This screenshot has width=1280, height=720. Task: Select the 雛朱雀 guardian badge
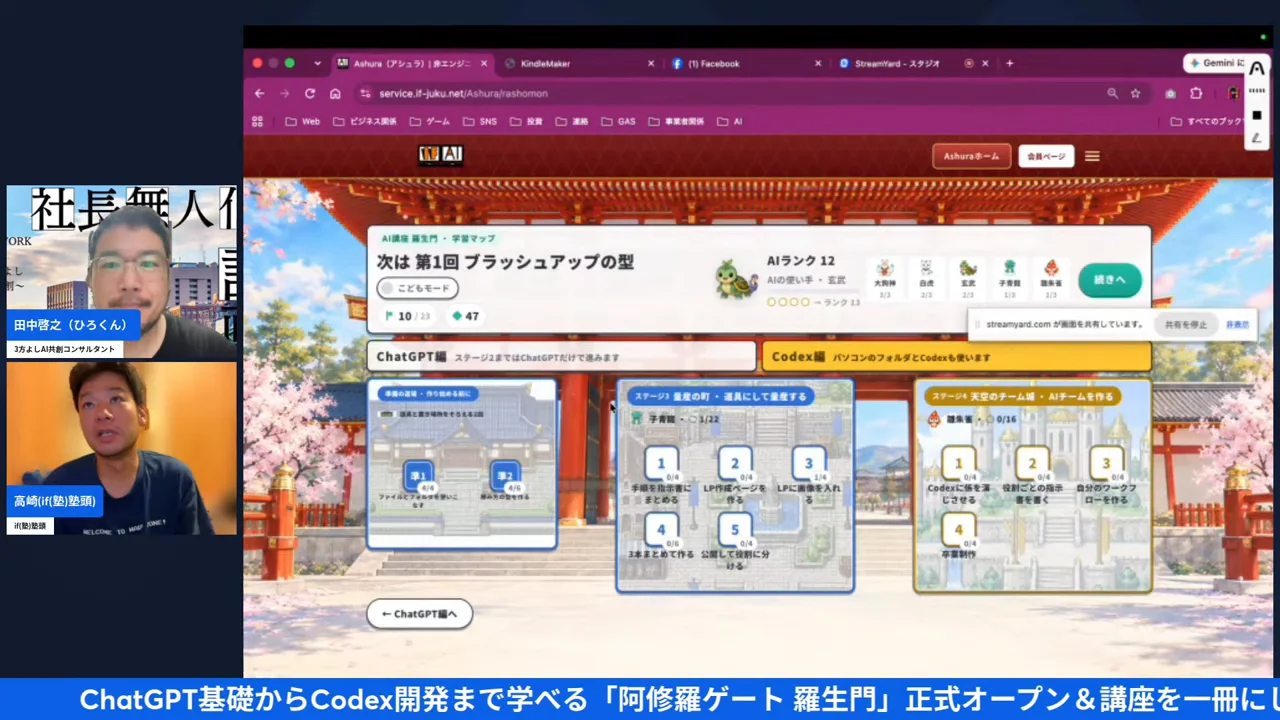pos(1051,279)
